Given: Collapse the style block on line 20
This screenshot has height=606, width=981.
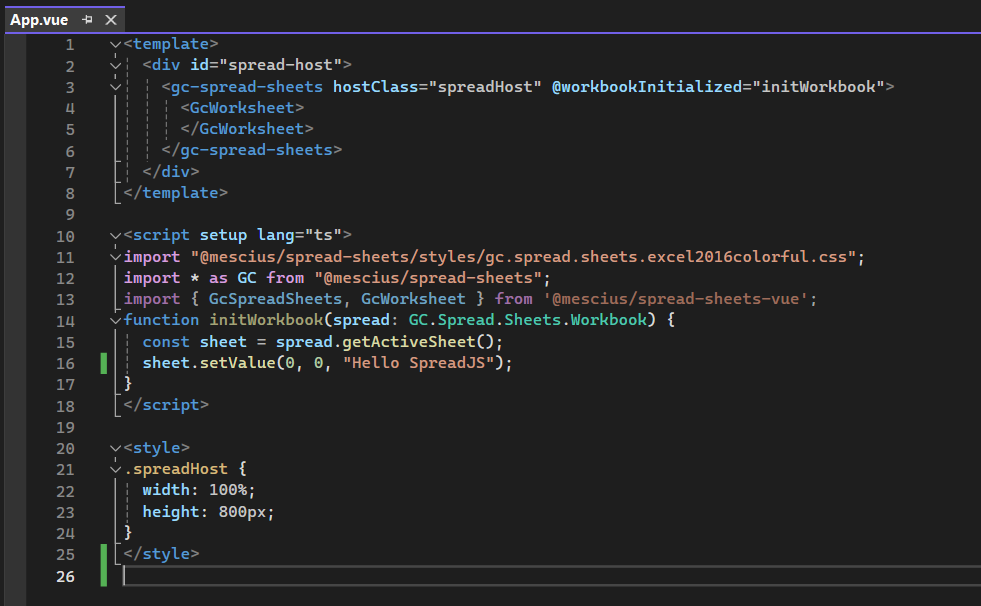Looking at the screenshot, I should pyautogui.click(x=114, y=447).
